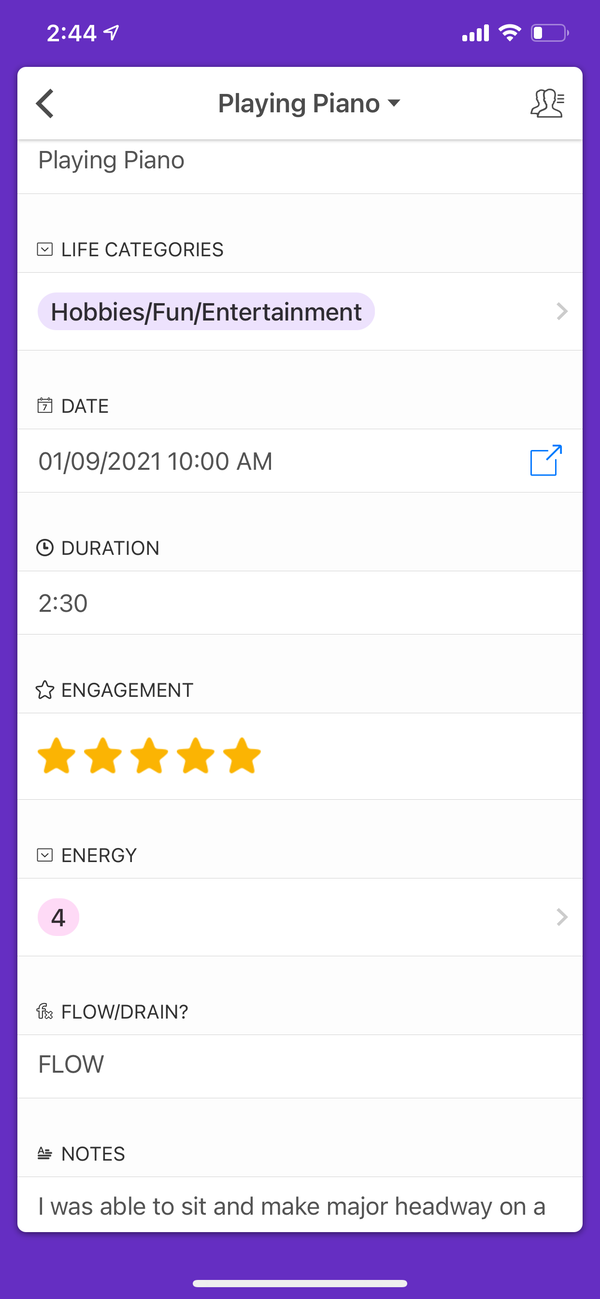Set engagement rating to three stars

tap(149, 756)
